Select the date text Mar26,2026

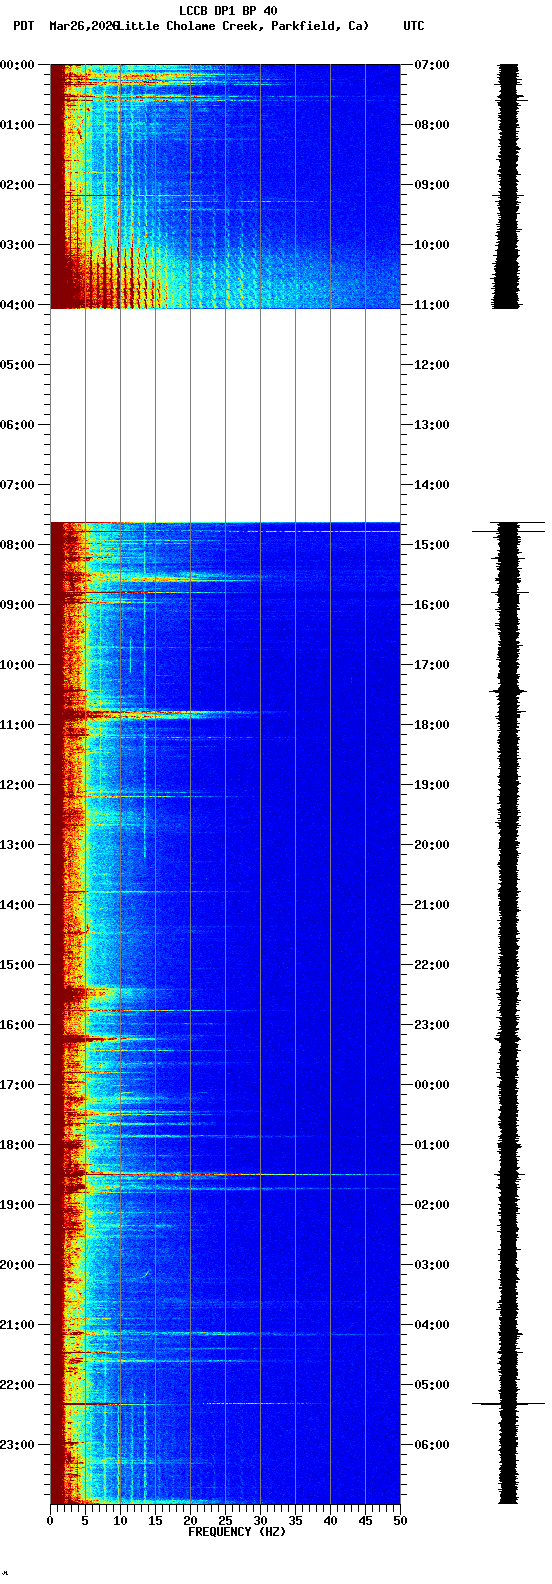83,26
